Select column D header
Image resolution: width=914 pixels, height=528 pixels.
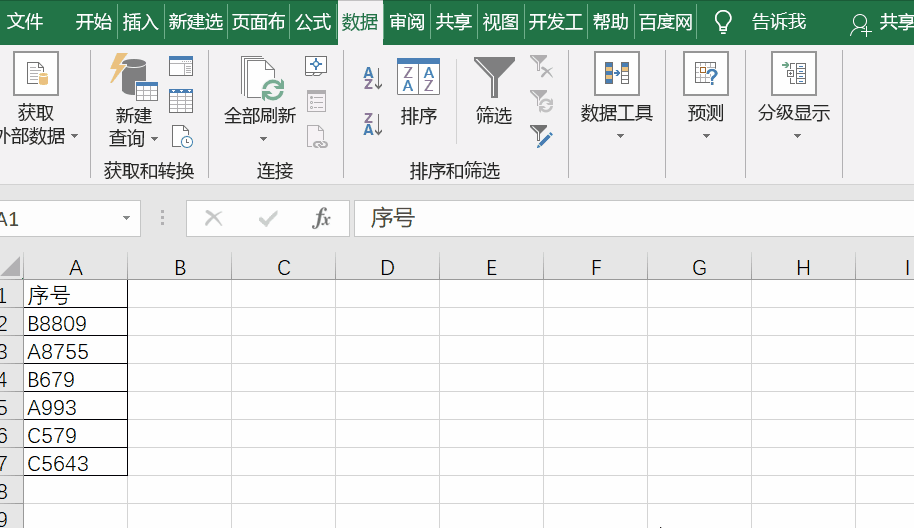(x=387, y=267)
